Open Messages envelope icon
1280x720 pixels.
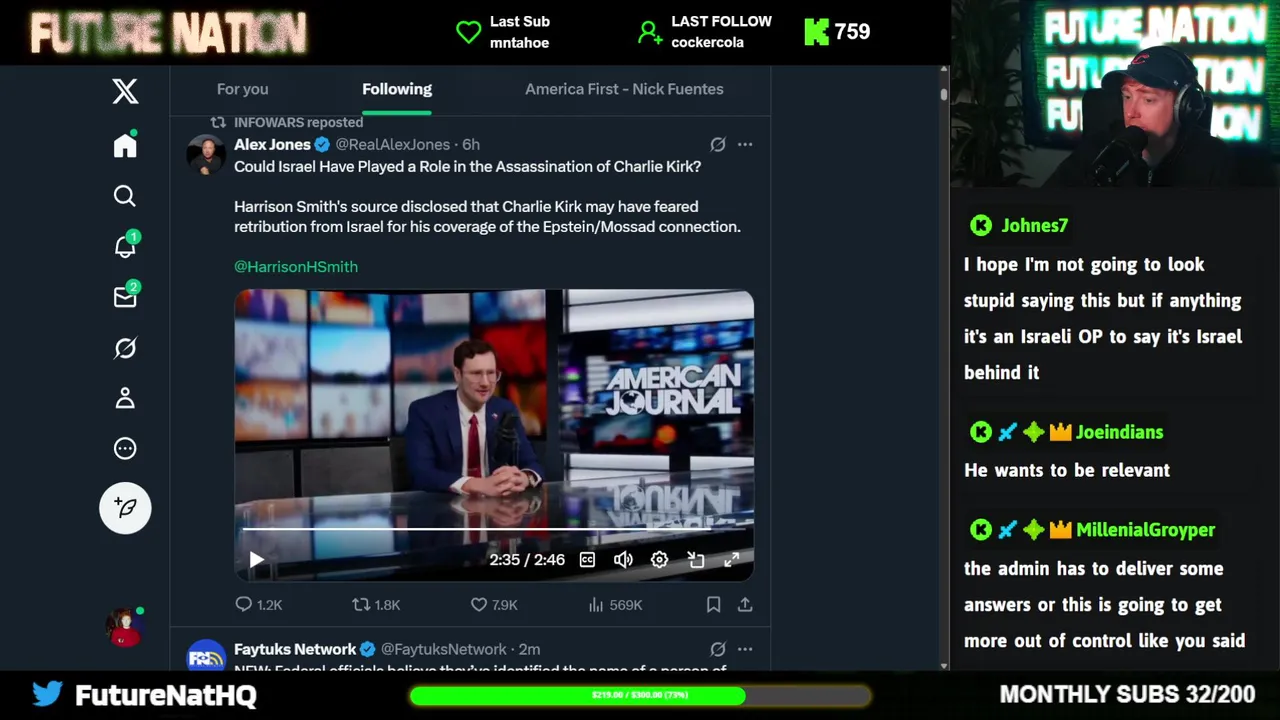pos(125,297)
